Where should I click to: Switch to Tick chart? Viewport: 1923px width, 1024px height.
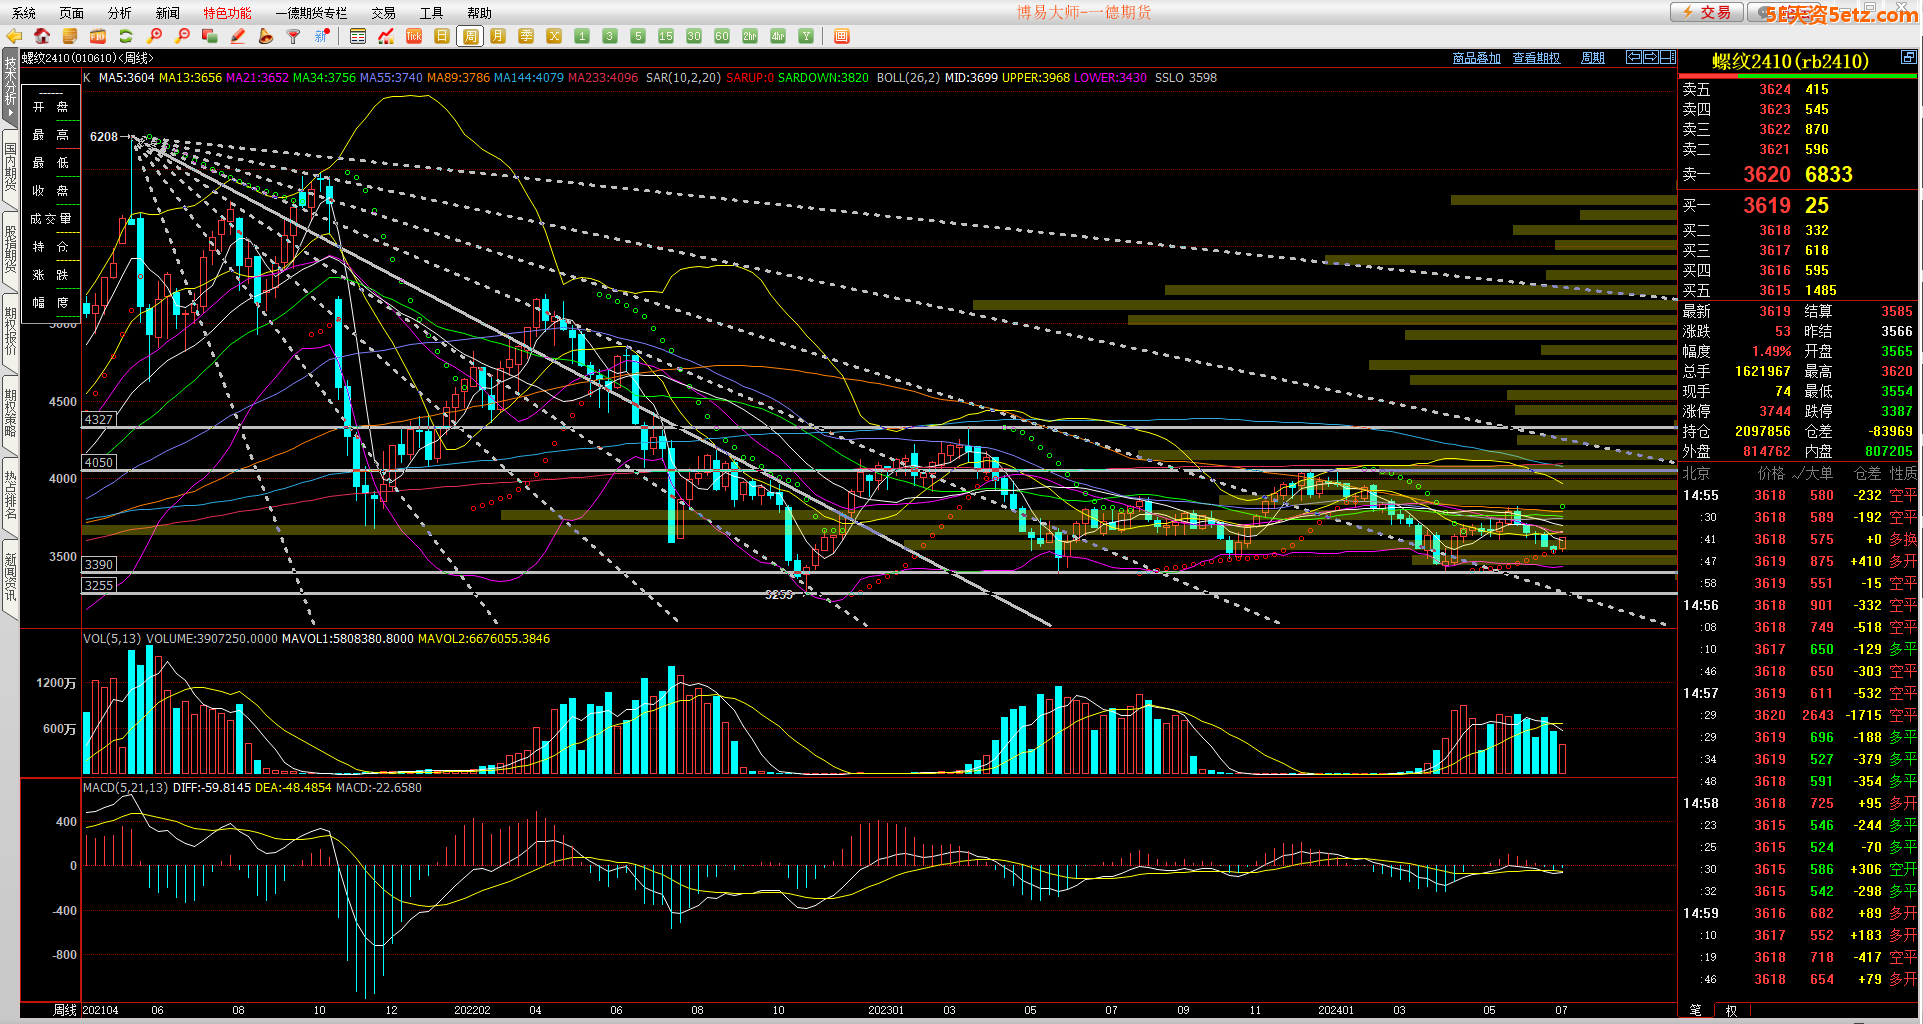[414, 36]
